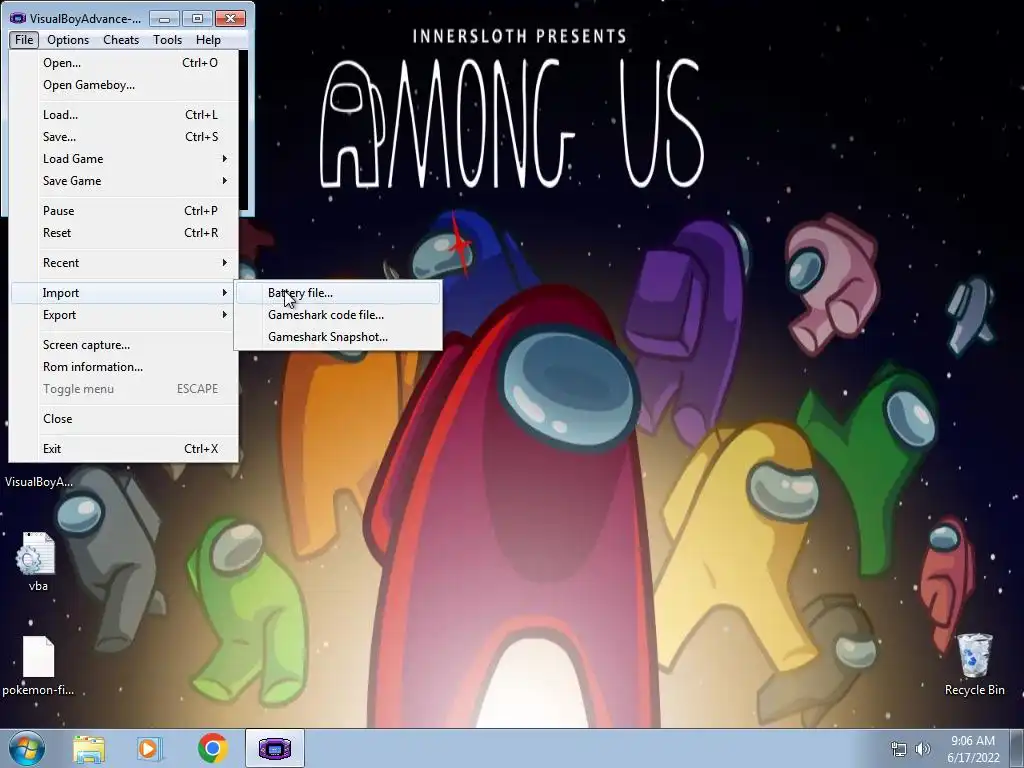The image size is (1024, 768).
Task: Choose Exit in the File menu
Action: pos(124,449)
